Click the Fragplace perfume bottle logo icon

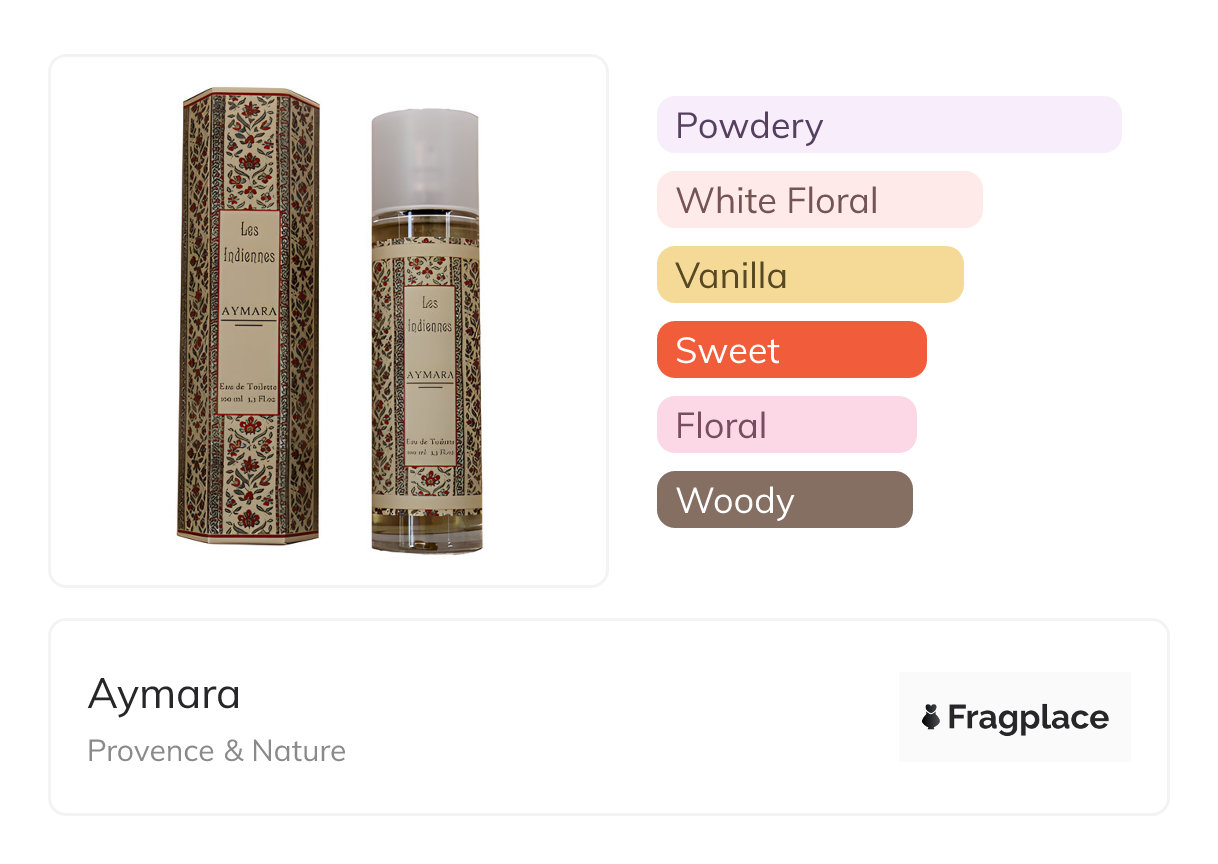931,717
